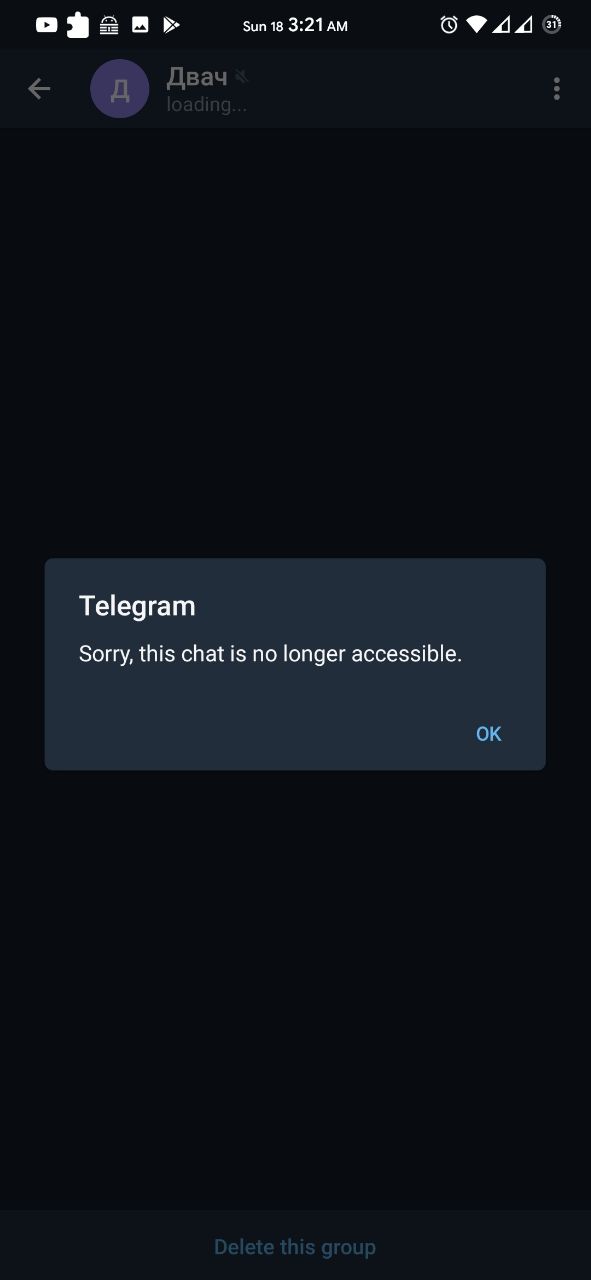Open the three-dot overflow menu
Screen dimensions: 591x1280
pyautogui.click(x=556, y=89)
